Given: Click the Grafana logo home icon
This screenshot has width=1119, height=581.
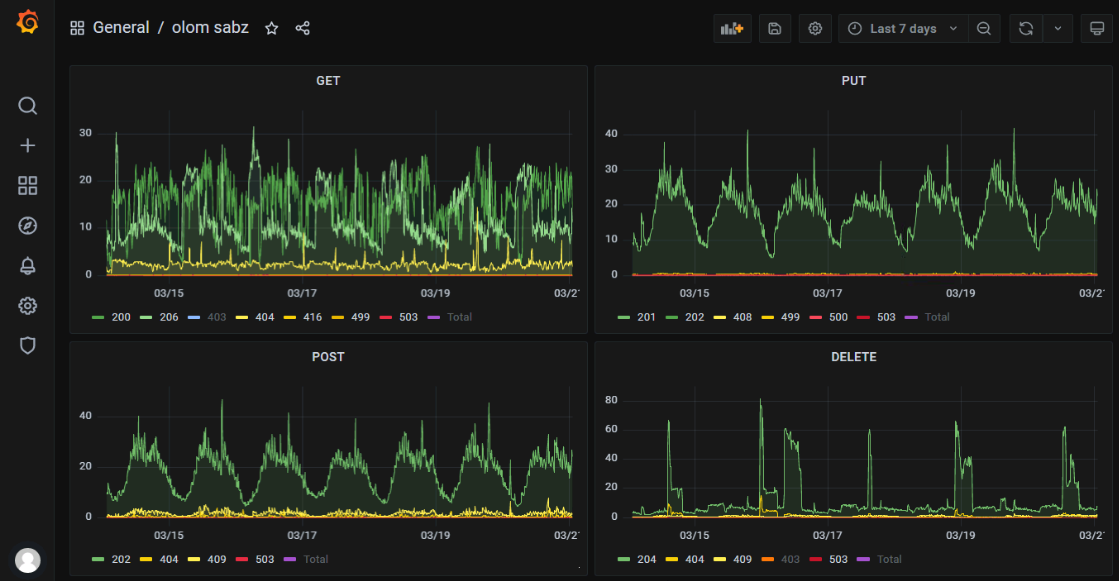Looking at the screenshot, I should (28, 23).
